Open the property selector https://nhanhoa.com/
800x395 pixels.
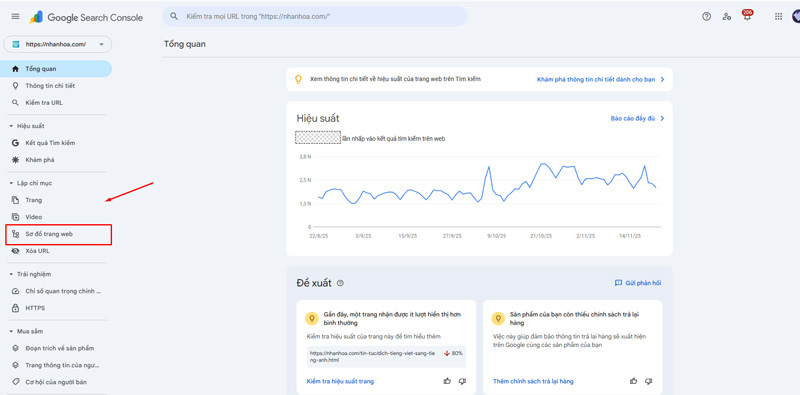58,44
